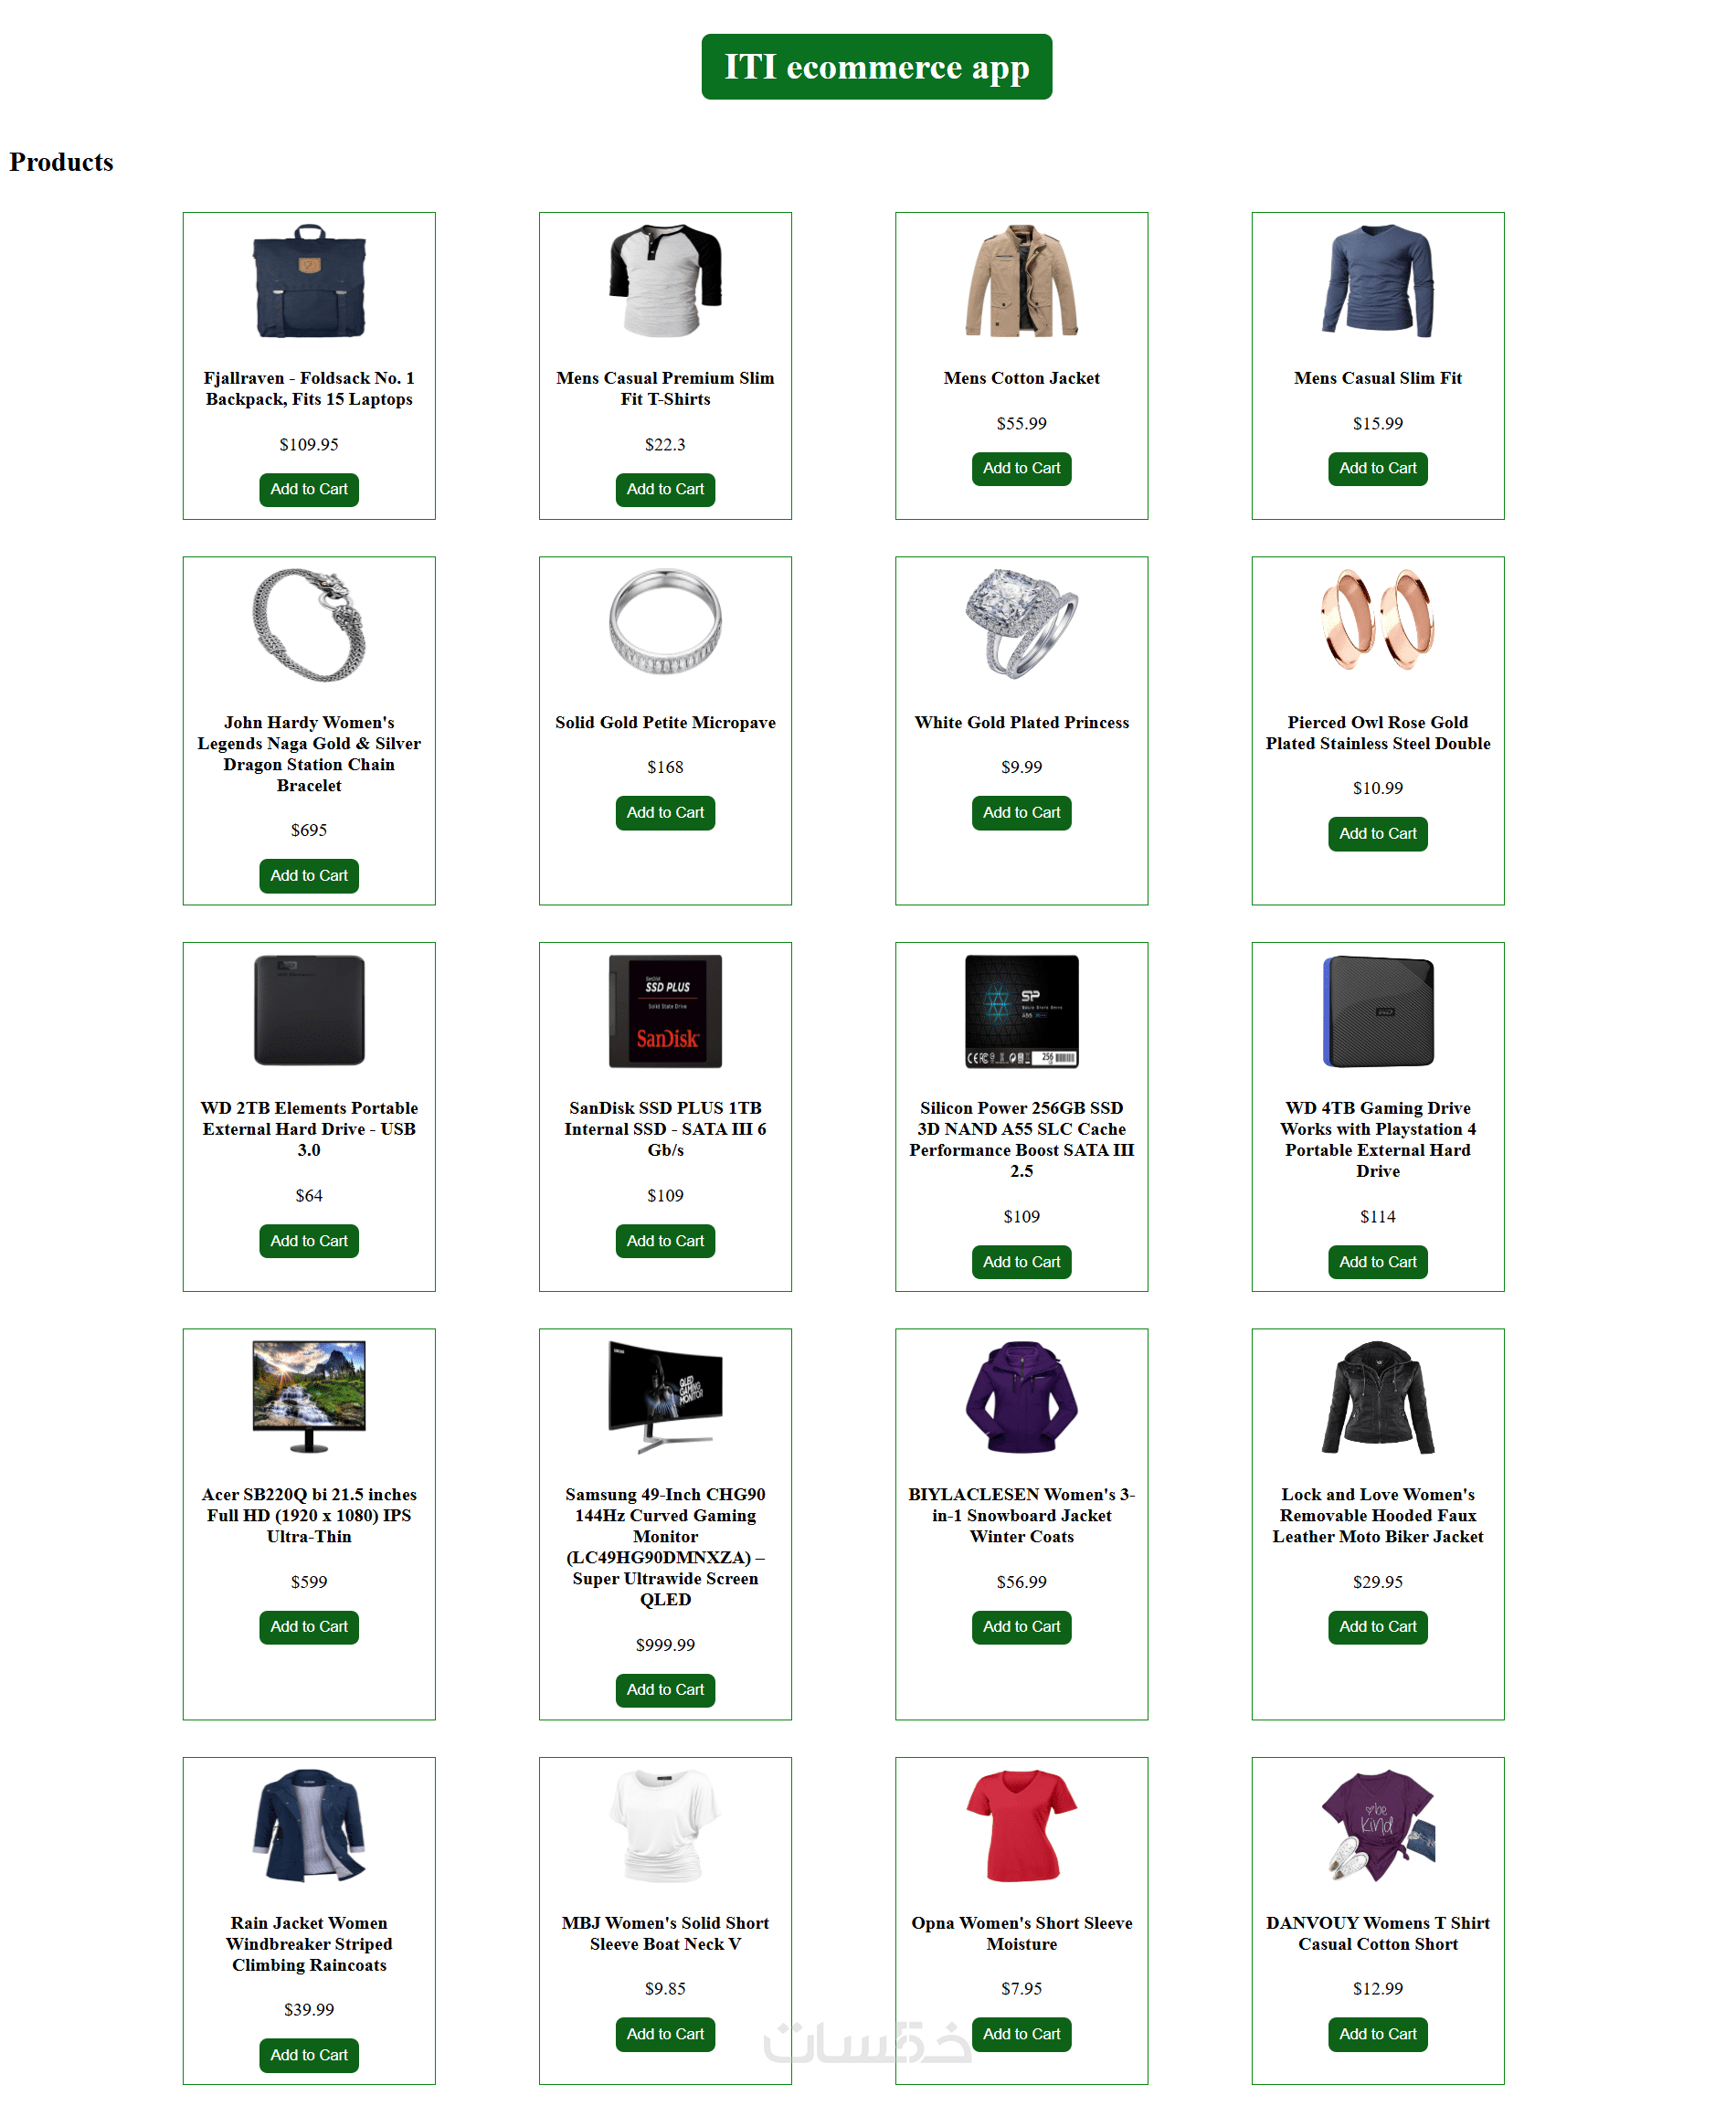This screenshot has width=1736, height=2106.
Task: Open the Mens Cotton Jacket image
Action: coord(1021,281)
